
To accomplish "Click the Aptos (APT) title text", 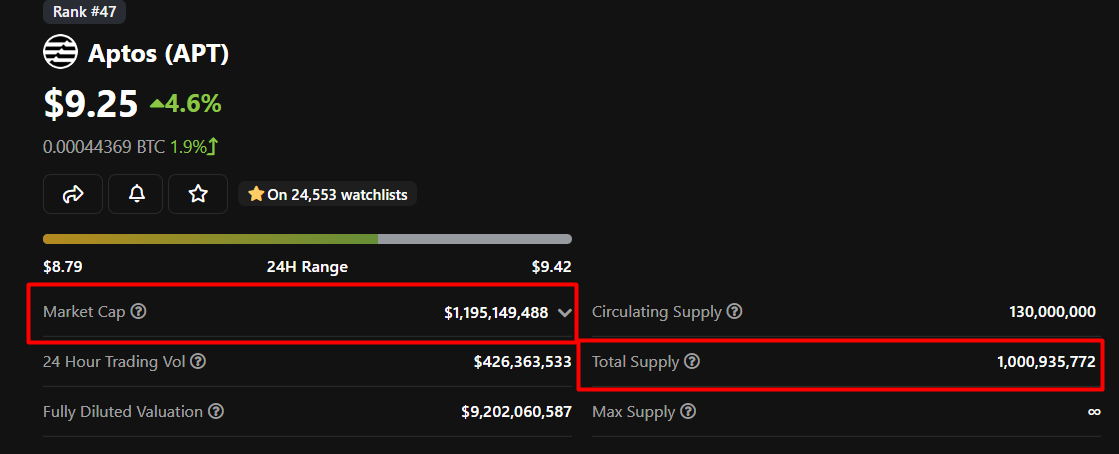I will tap(158, 53).
